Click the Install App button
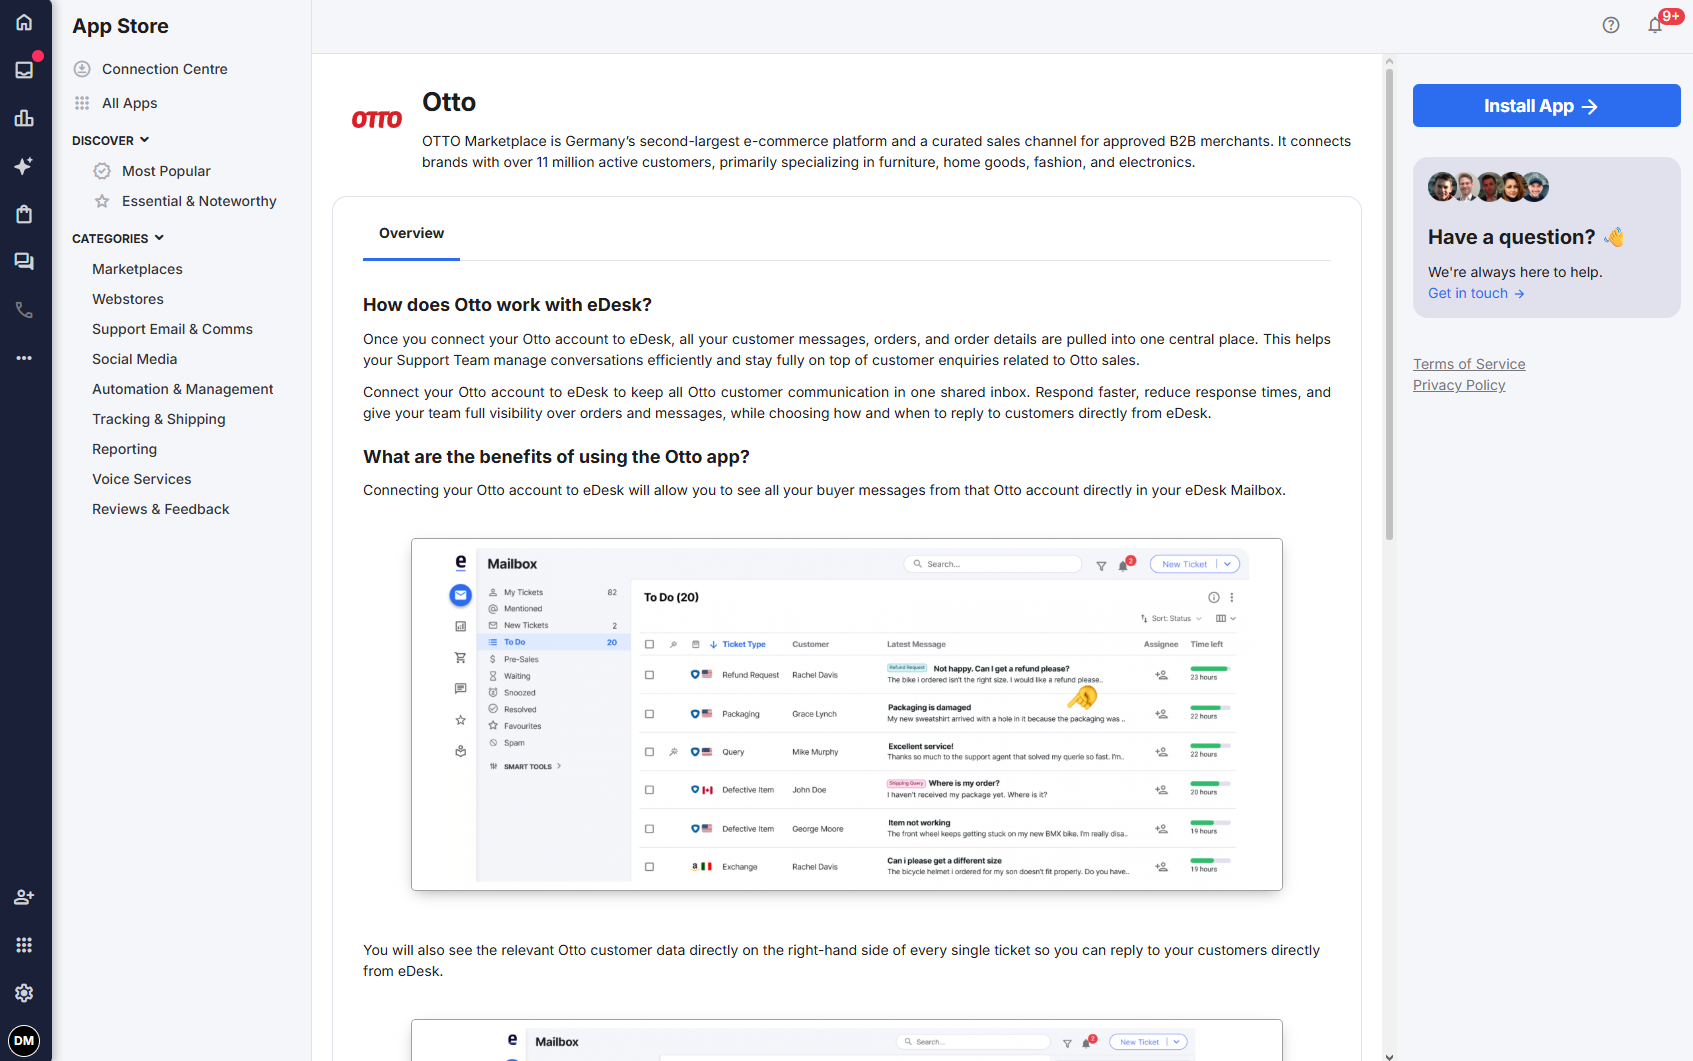 (x=1546, y=106)
